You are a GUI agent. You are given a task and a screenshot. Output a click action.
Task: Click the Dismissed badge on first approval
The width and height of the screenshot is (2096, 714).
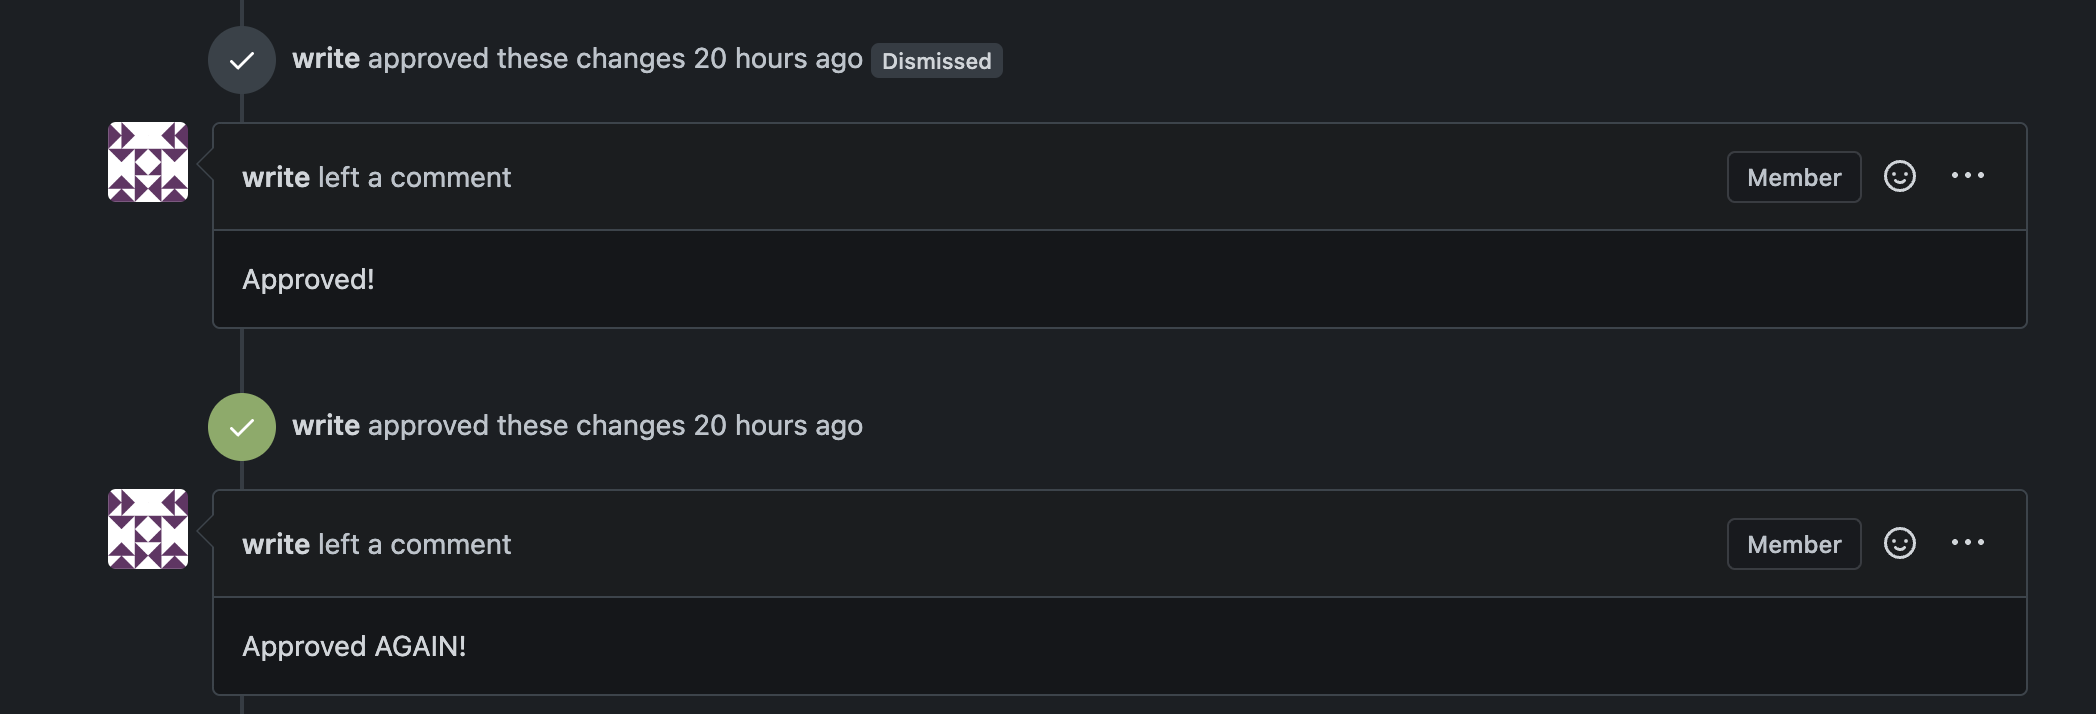click(936, 61)
